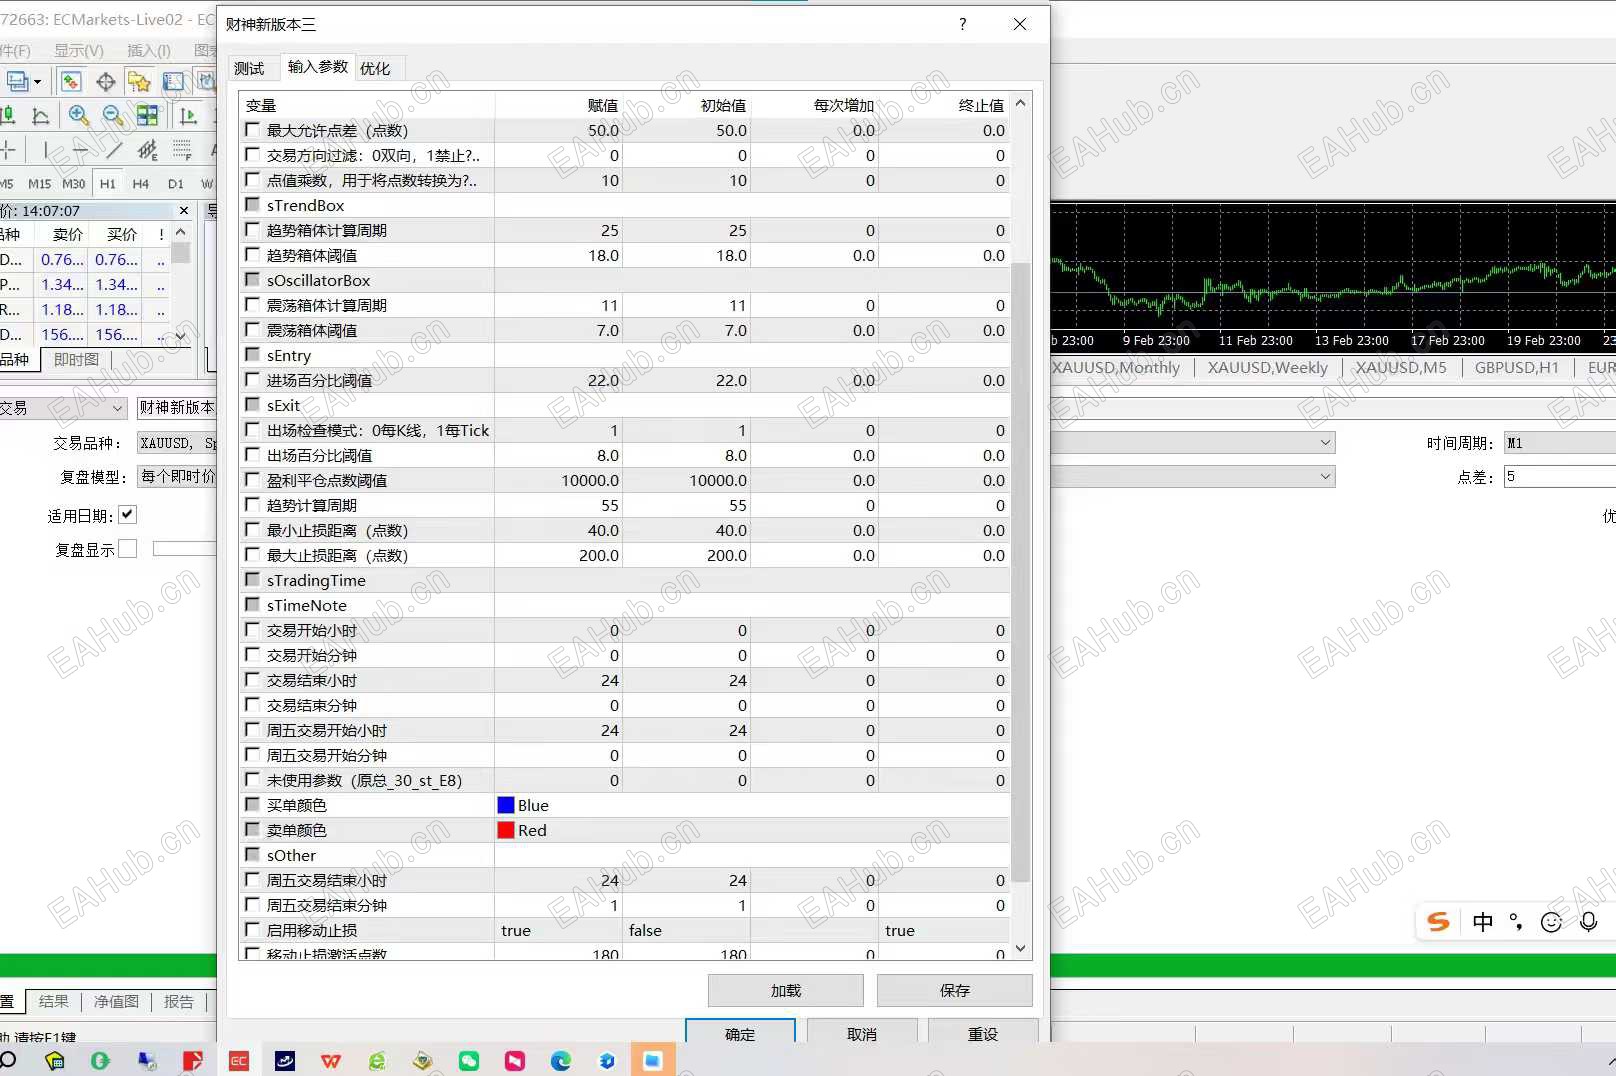The width and height of the screenshot is (1616, 1076).
Task: Click scroll-down arrow of Market Watch list
Action: (x=181, y=336)
